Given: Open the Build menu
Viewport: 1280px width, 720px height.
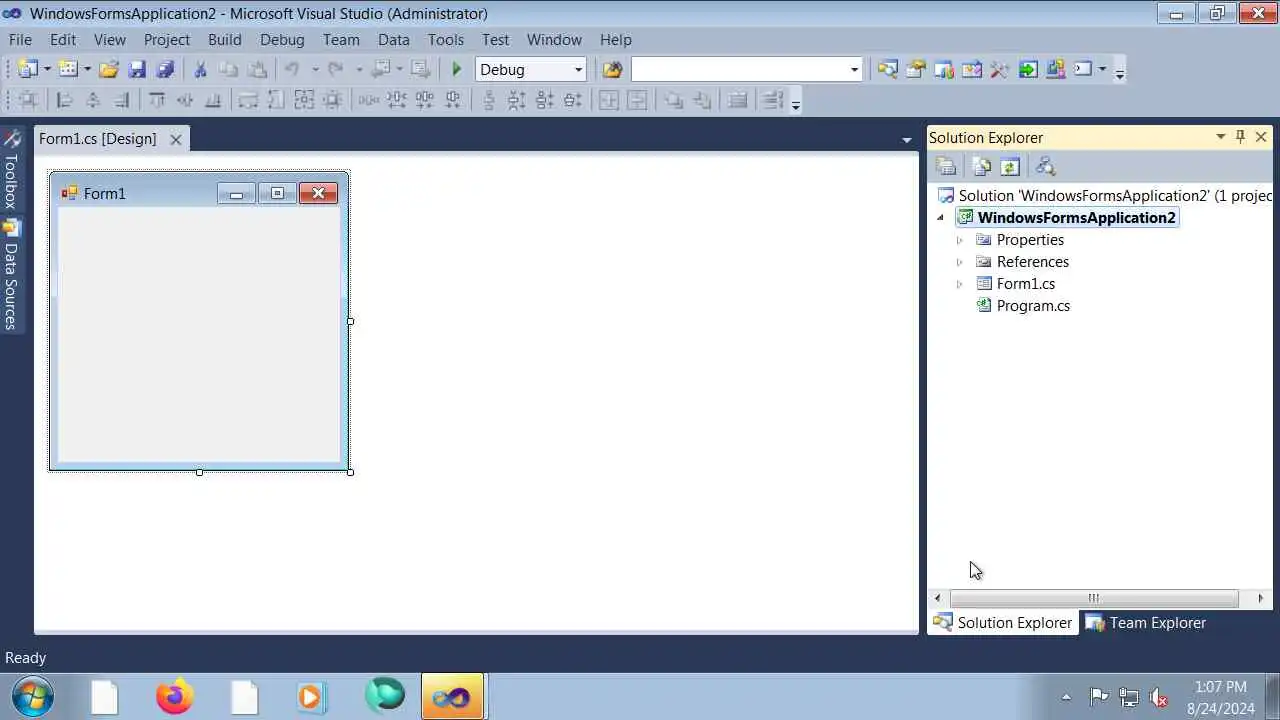Looking at the screenshot, I should click(224, 39).
